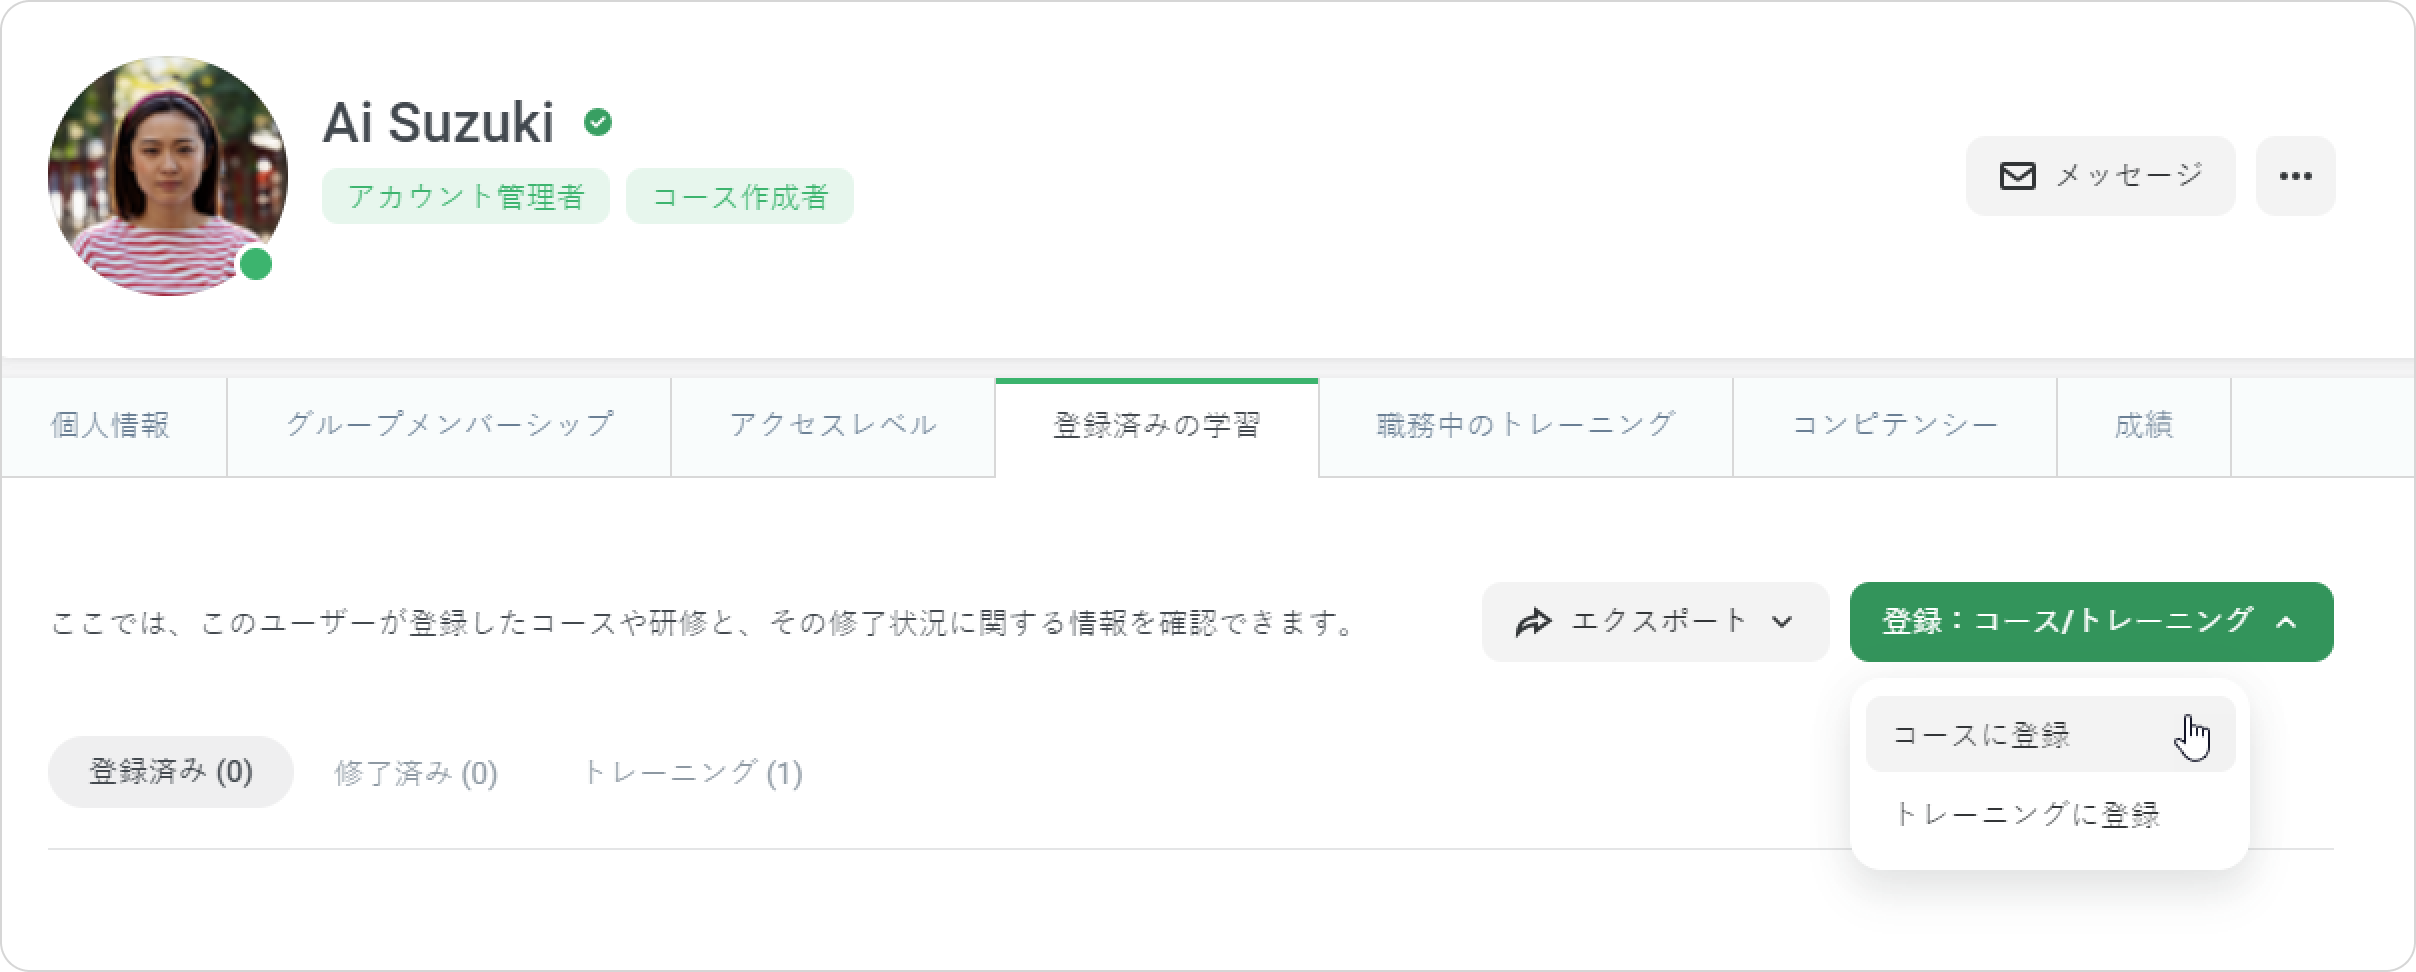Open the 職務中のトレーニング tab
The width and height of the screenshot is (2416, 972).
coord(1525,426)
